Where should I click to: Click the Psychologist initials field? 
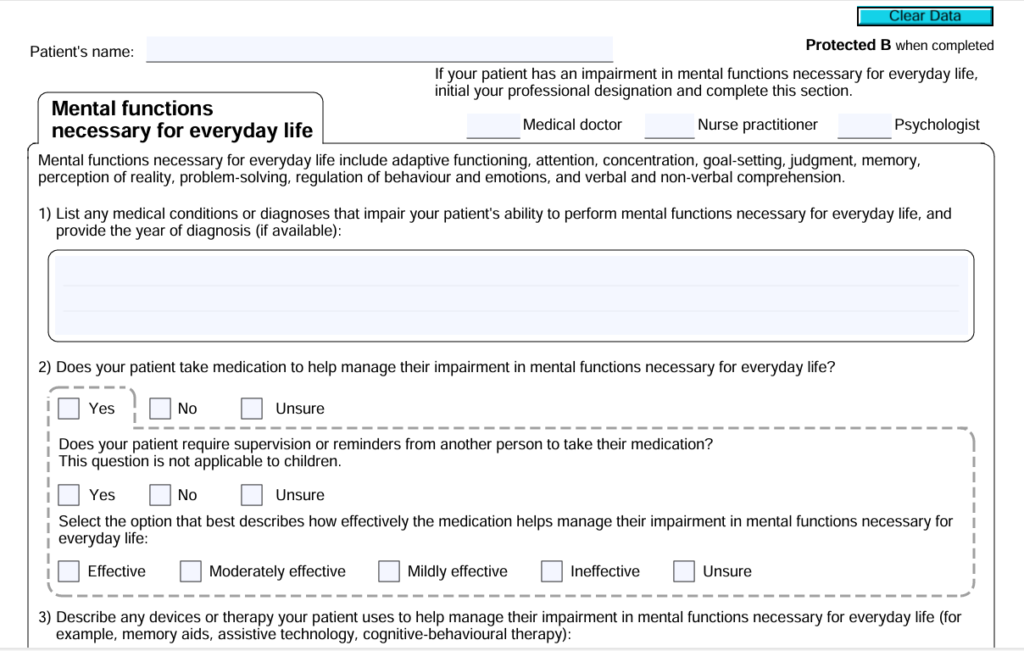(x=864, y=124)
